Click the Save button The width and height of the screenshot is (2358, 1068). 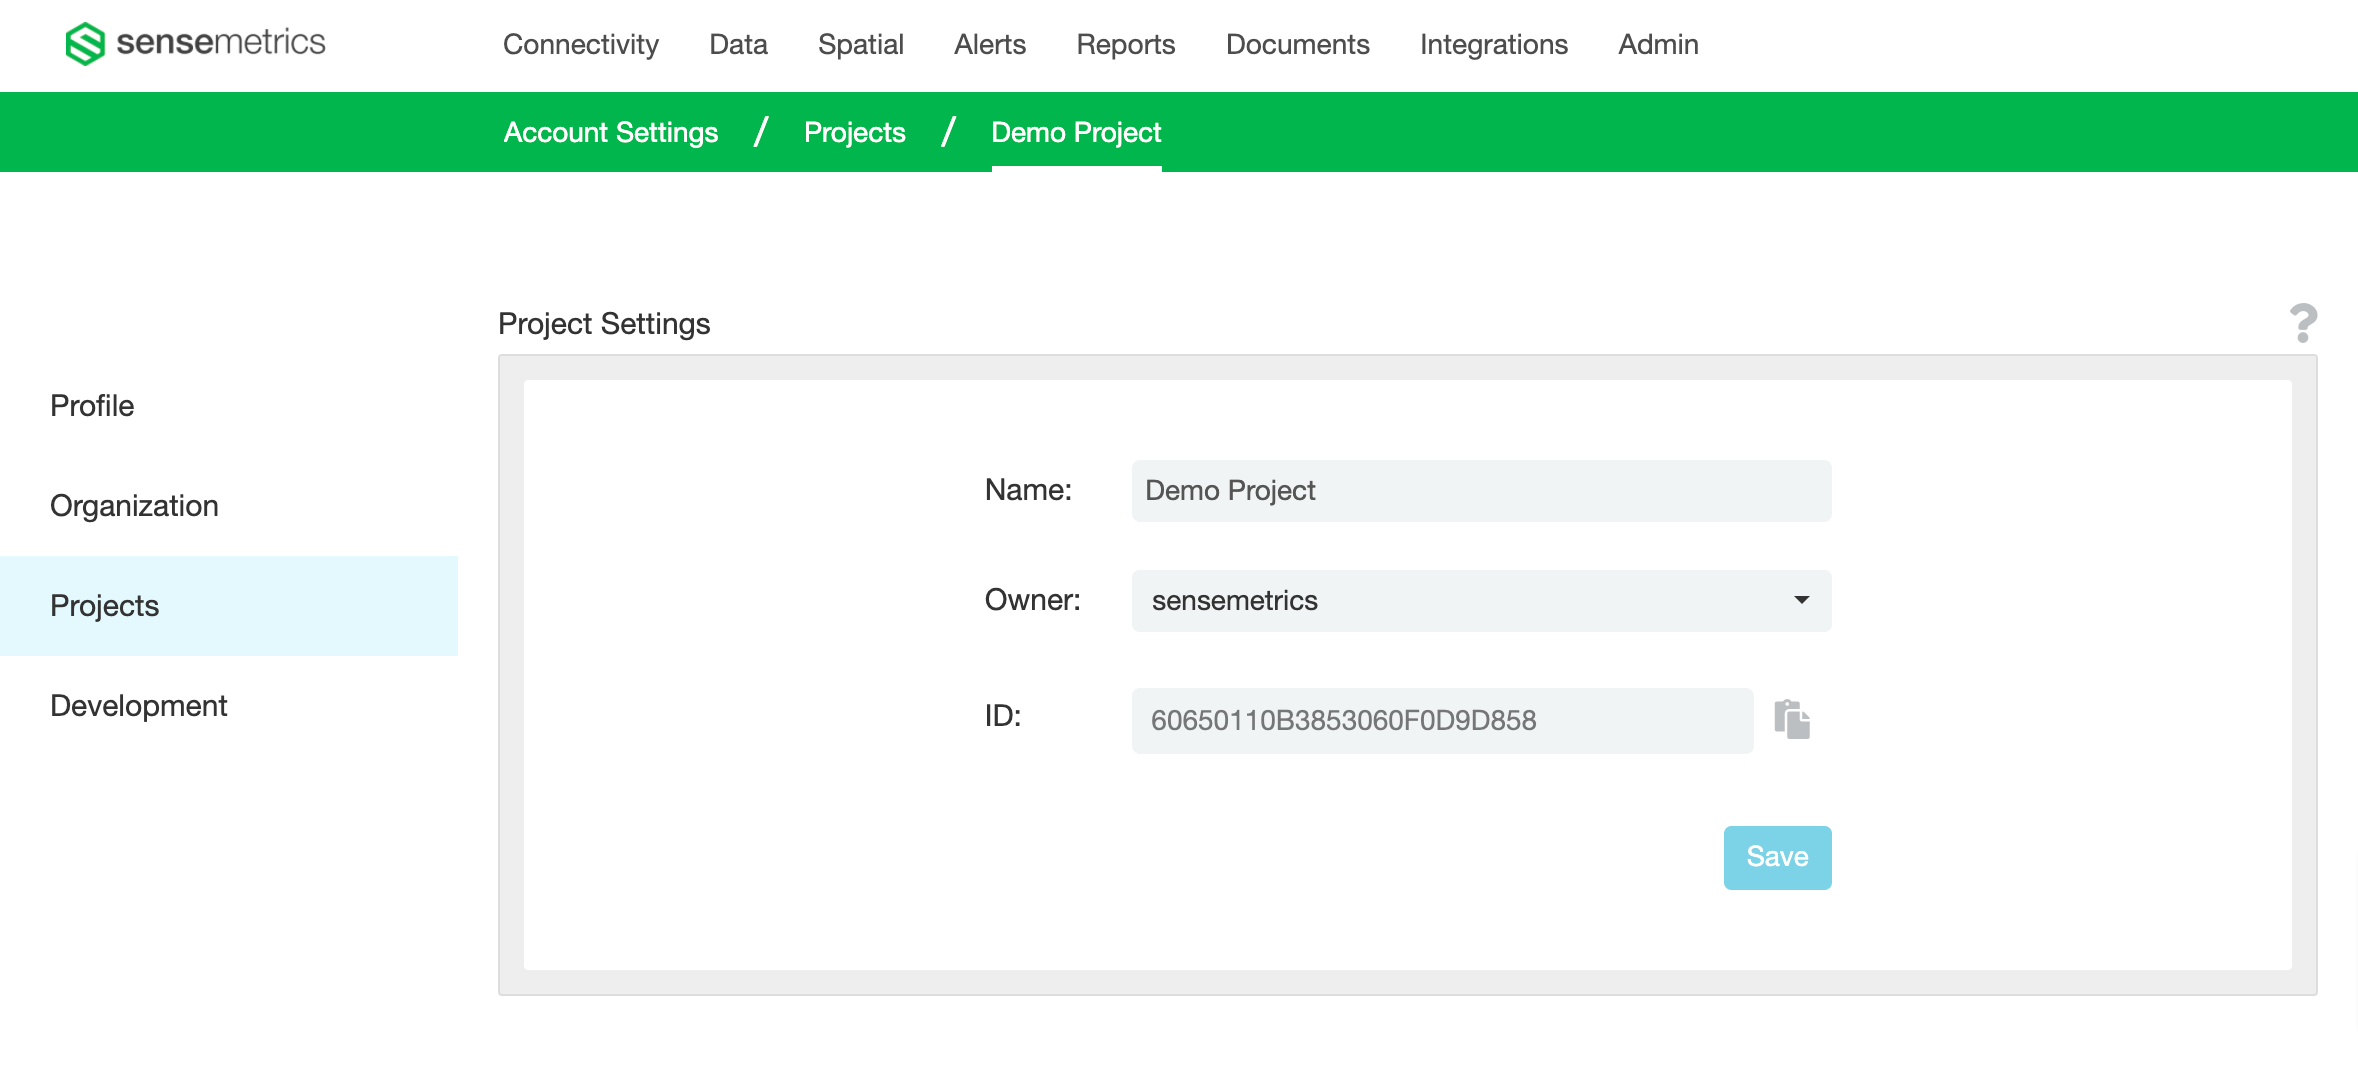click(x=1777, y=857)
